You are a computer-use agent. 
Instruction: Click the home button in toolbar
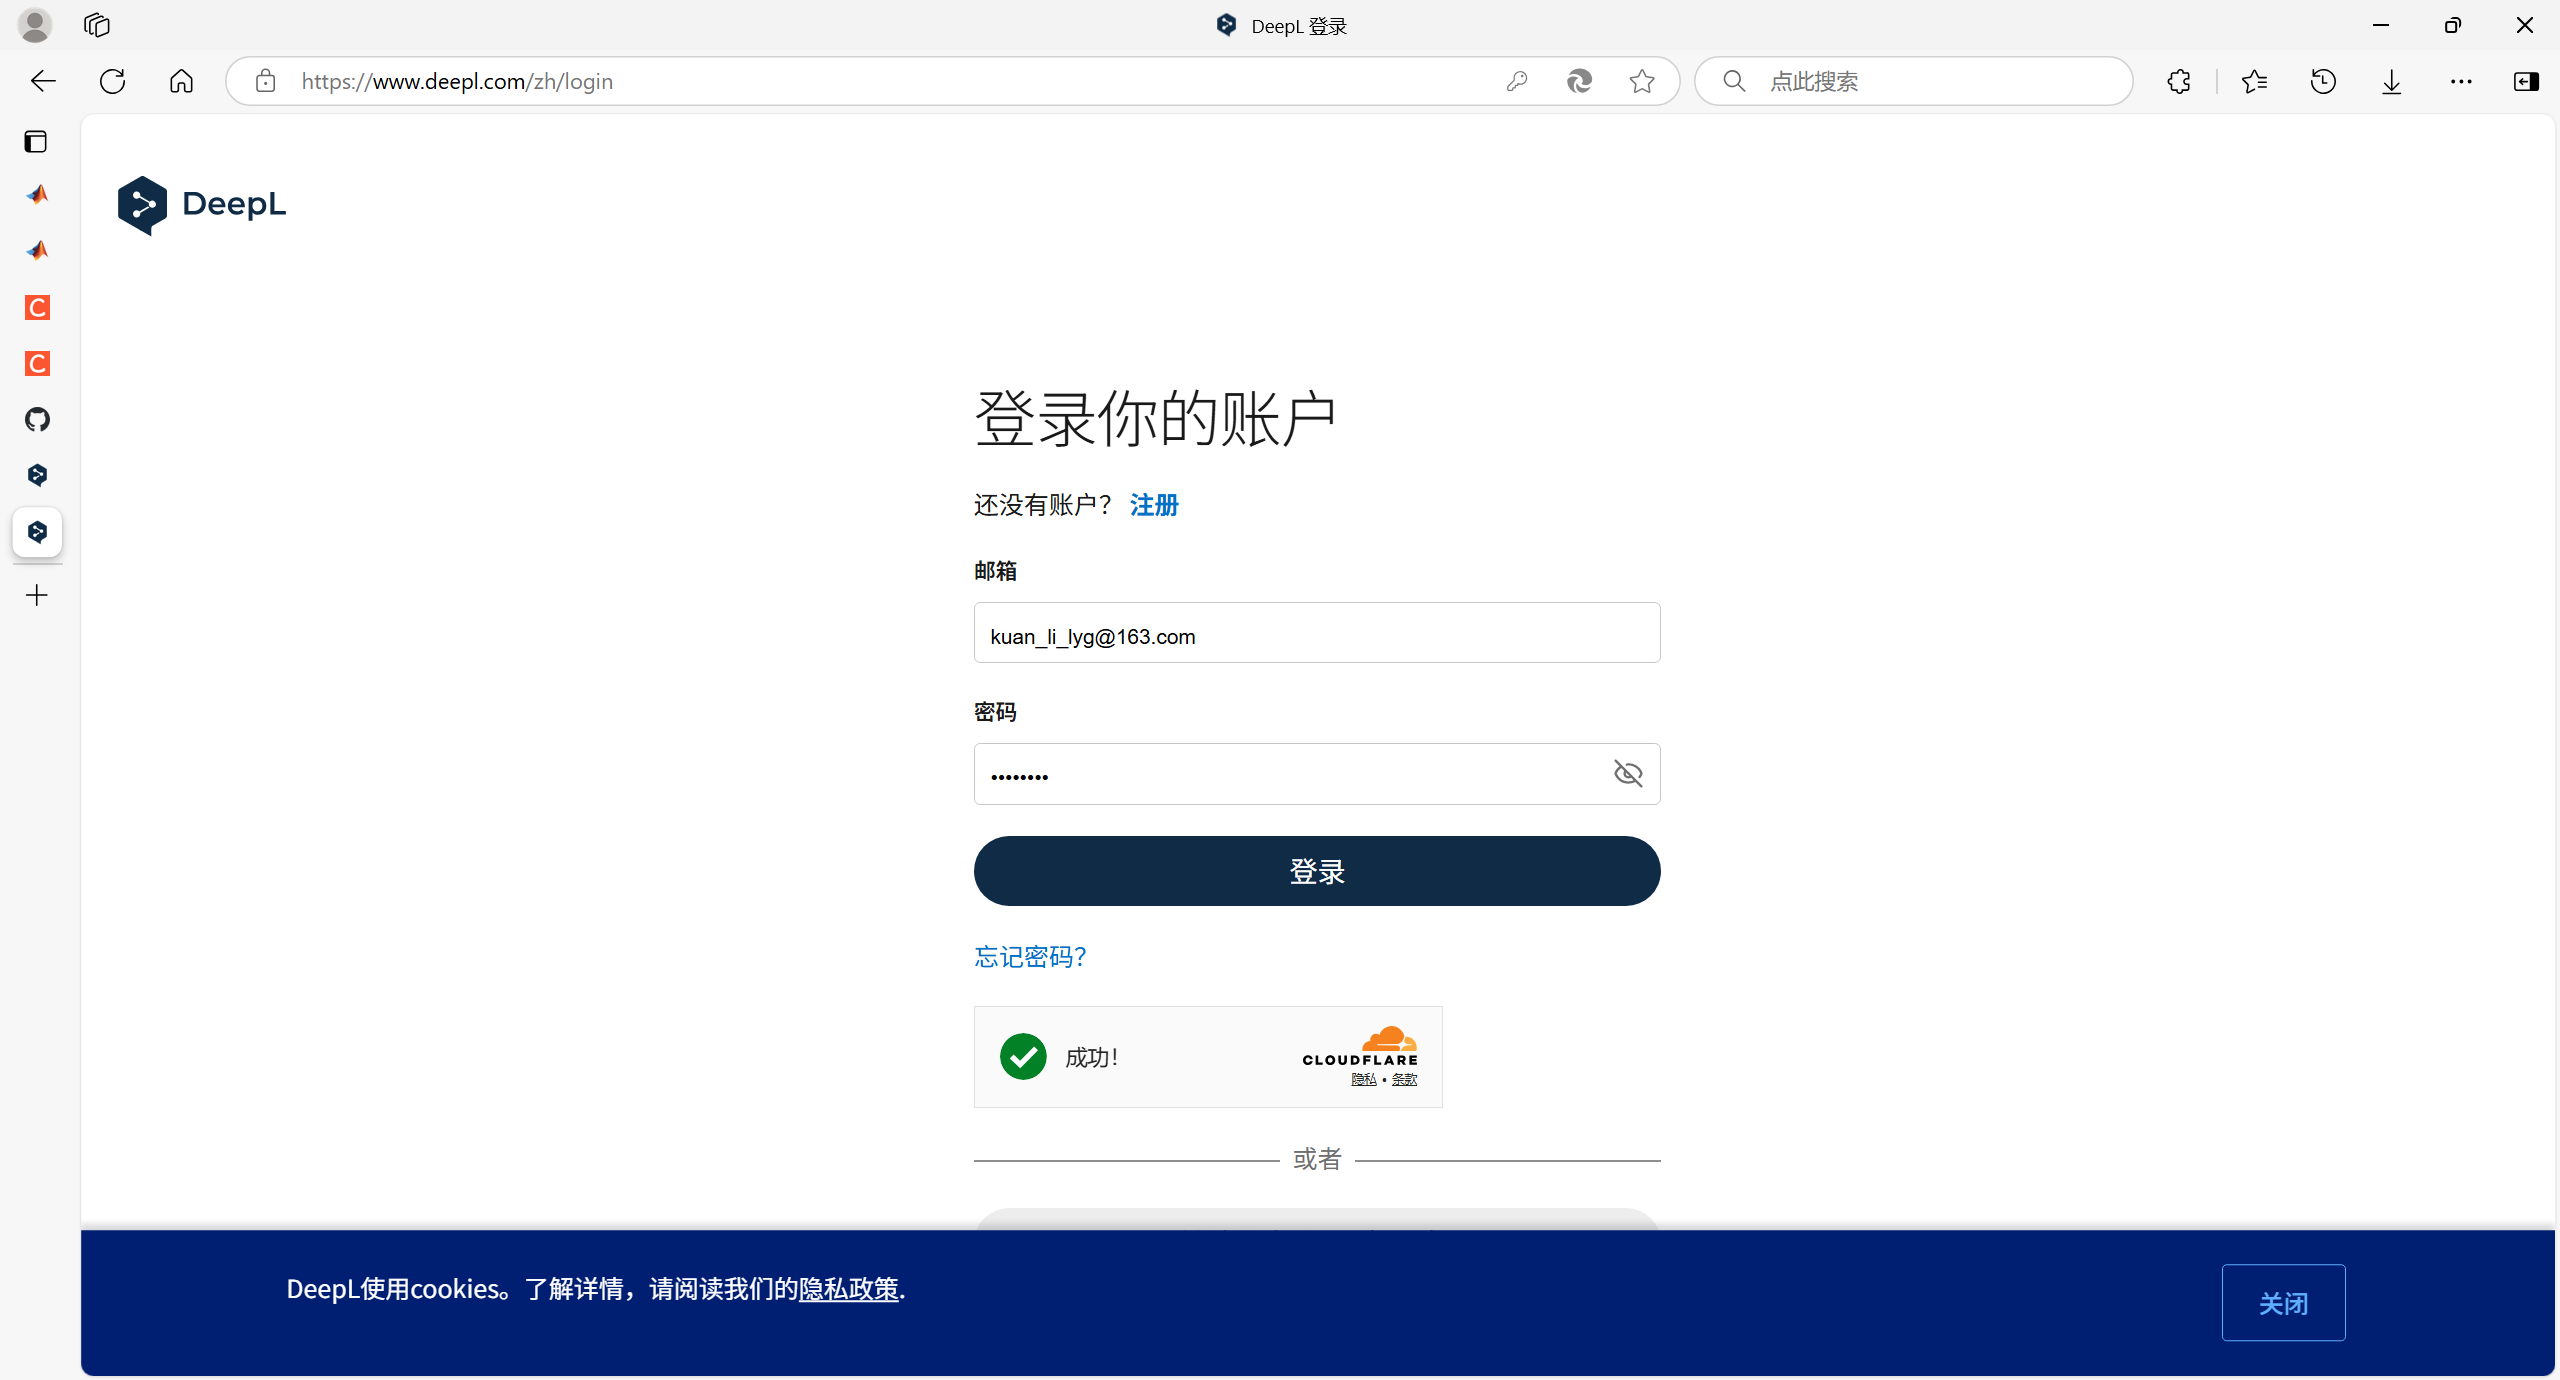(181, 81)
